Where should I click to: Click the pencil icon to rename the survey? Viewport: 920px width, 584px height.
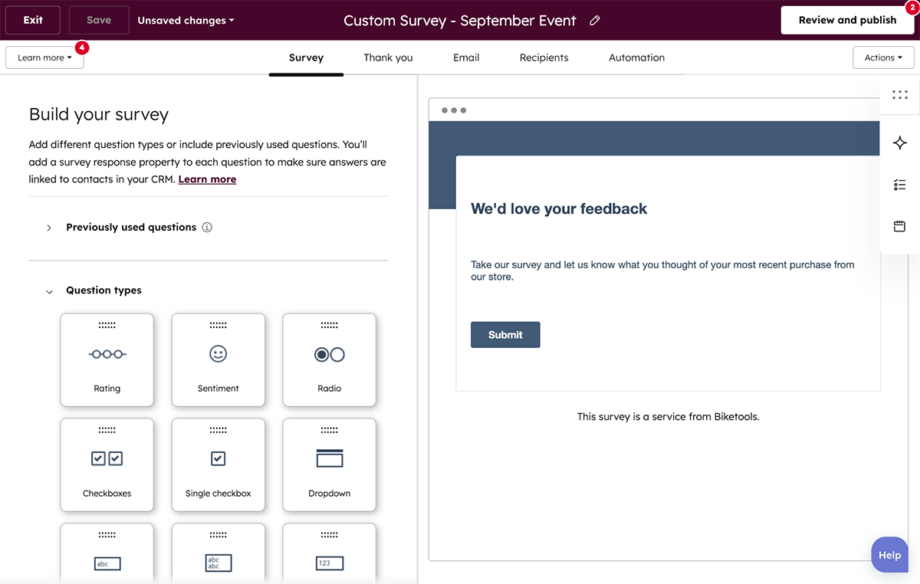(594, 20)
